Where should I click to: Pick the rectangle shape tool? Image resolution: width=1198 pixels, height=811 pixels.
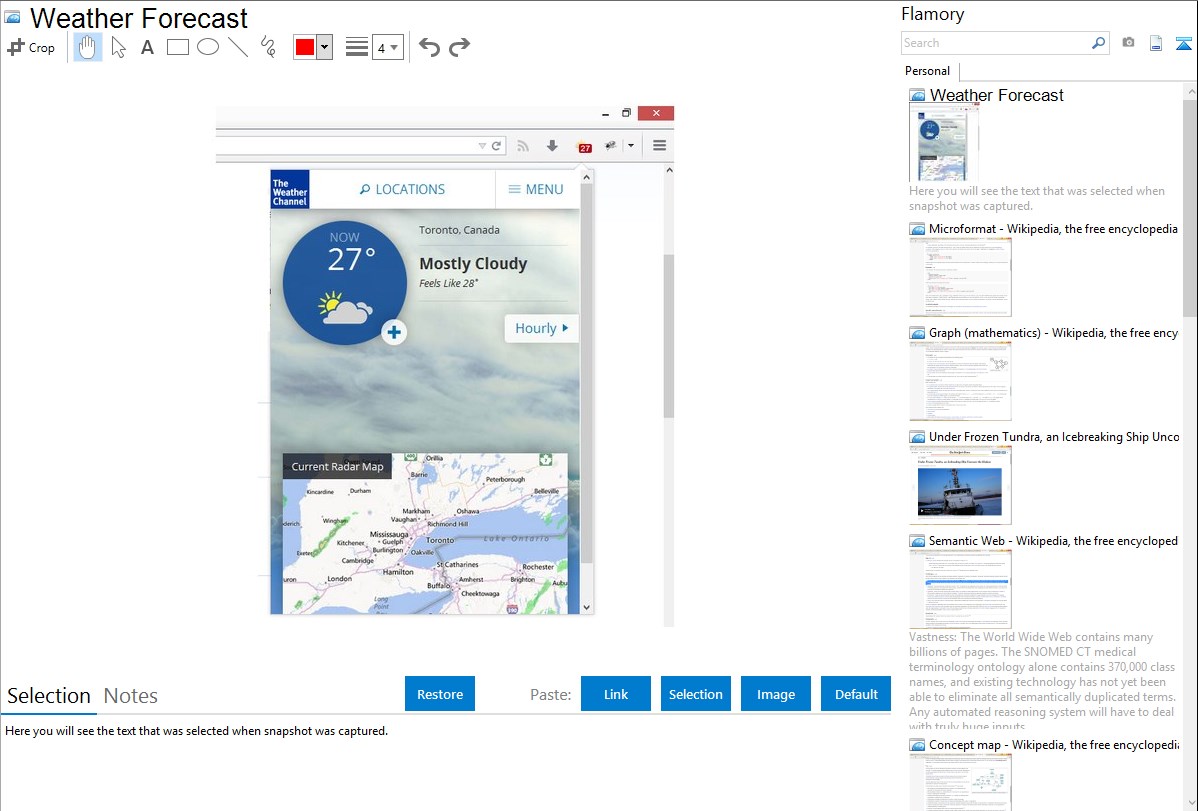[x=178, y=47]
